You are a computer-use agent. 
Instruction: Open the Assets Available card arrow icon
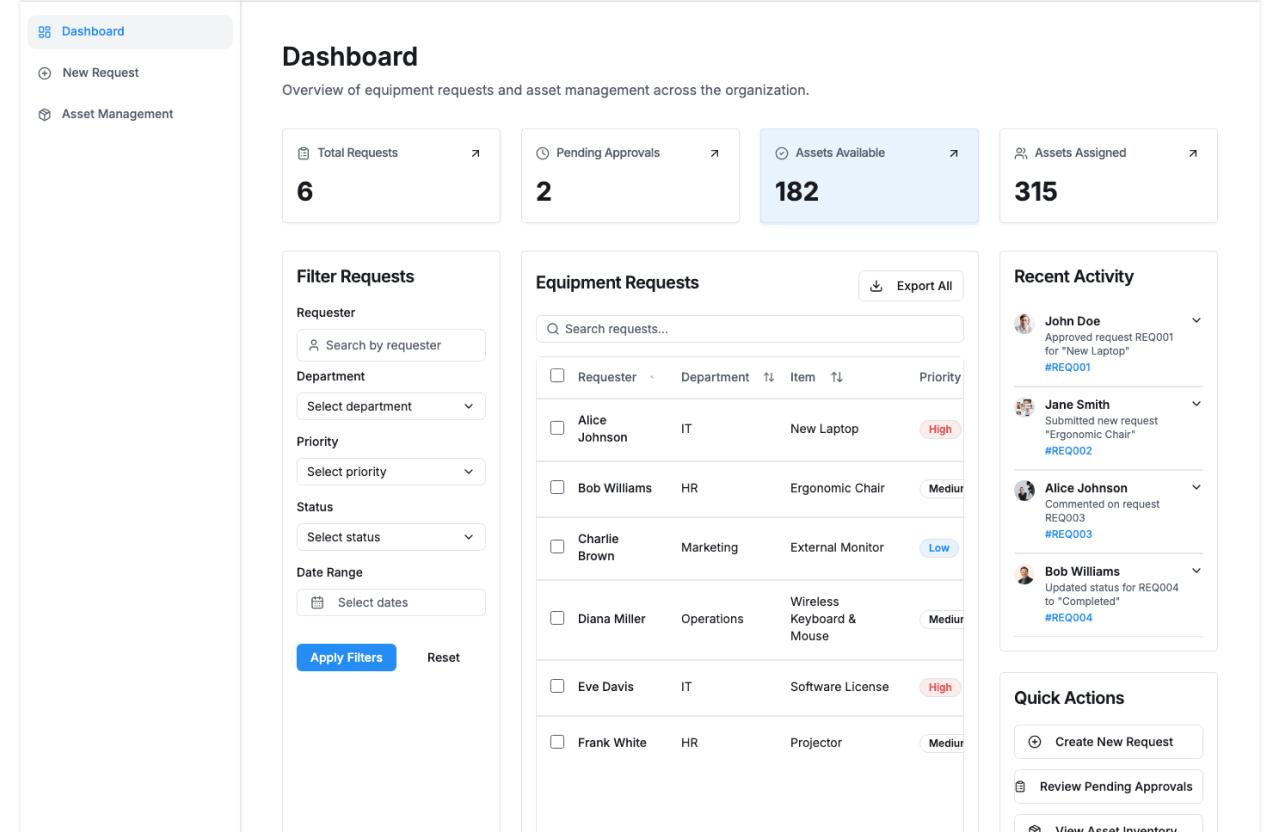pos(953,153)
